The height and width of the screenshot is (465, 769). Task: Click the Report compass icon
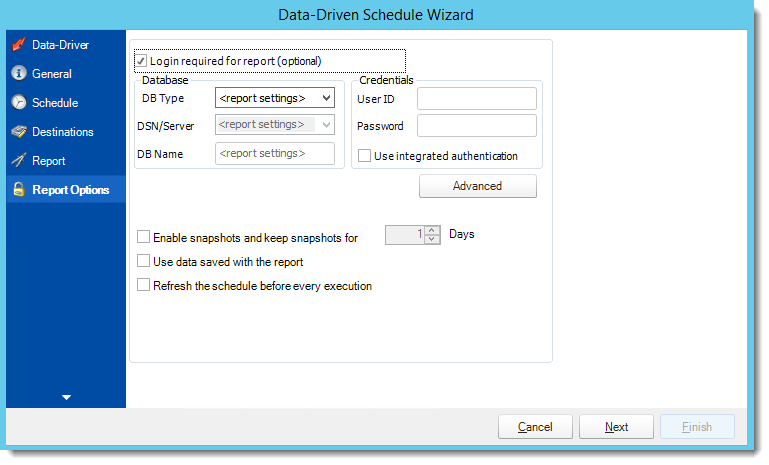click(x=19, y=160)
